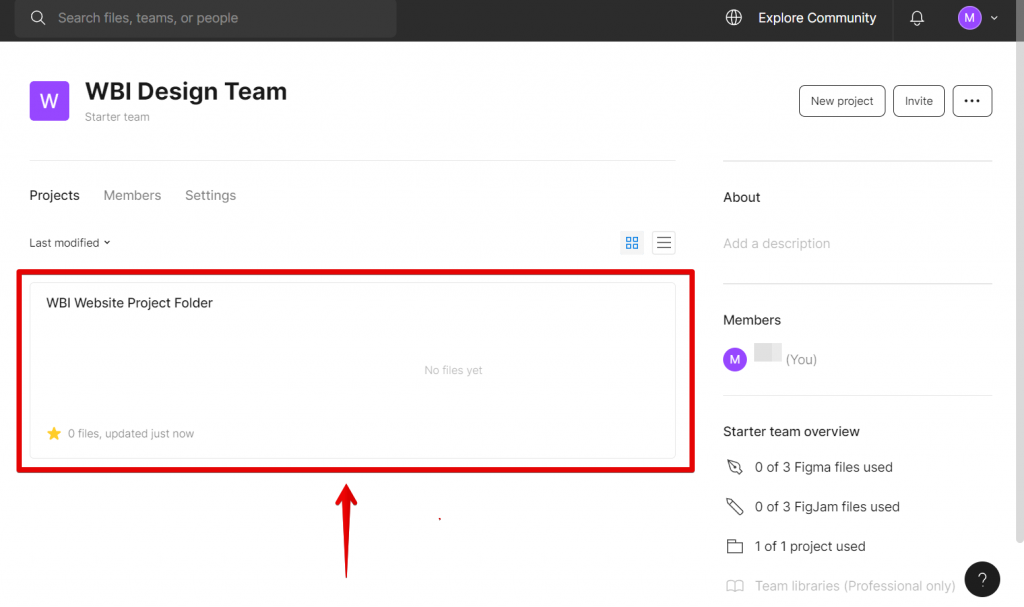
Task: Open the help question mark button
Action: tap(982, 579)
